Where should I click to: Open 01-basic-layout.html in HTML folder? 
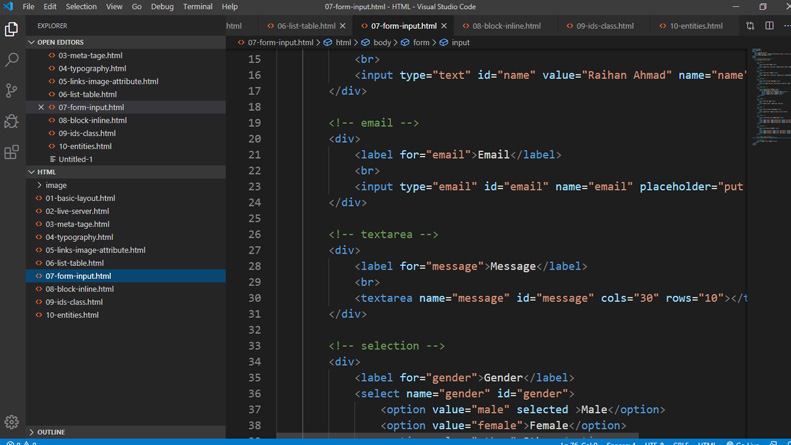pyautogui.click(x=126, y=198)
